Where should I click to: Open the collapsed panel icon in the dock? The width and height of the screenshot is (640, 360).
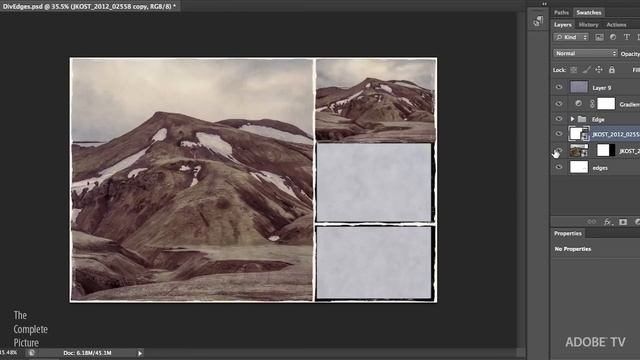[538, 21]
